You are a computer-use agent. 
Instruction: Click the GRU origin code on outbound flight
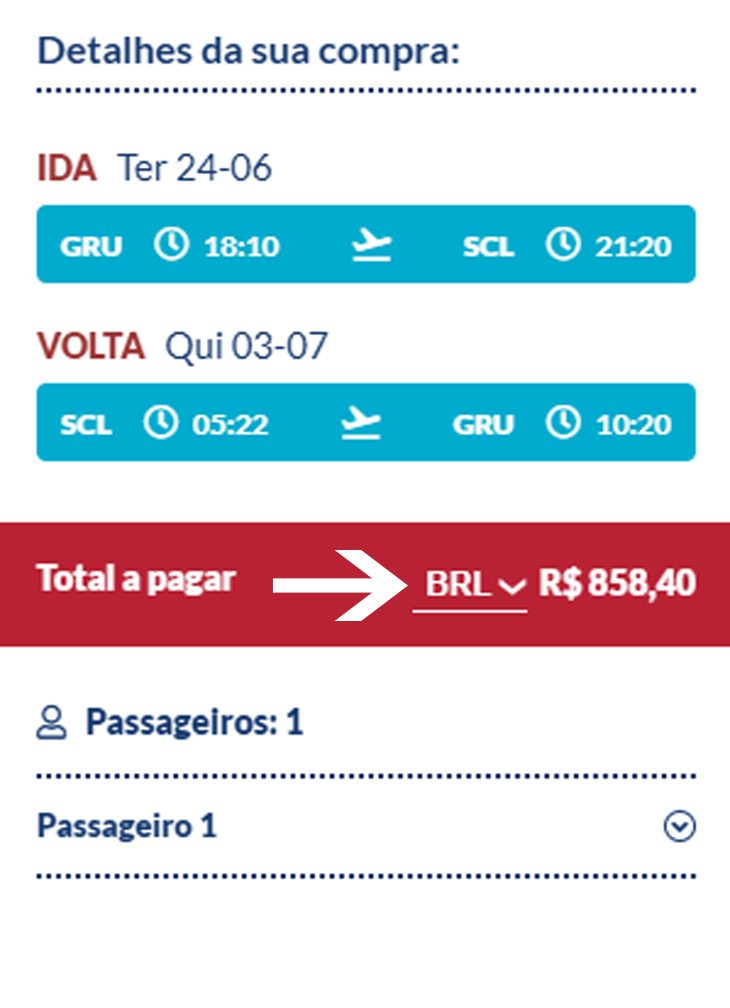tap(91, 246)
